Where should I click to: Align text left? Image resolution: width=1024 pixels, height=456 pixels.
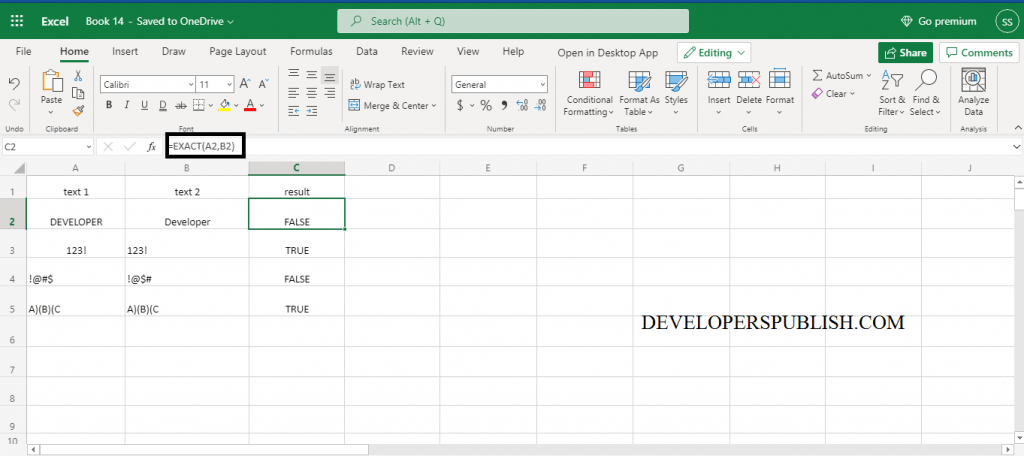[294, 93]
